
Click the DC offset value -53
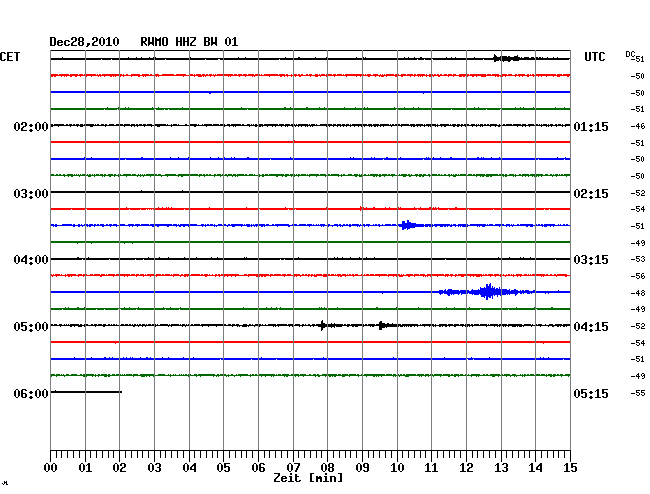tap(638, 259)
